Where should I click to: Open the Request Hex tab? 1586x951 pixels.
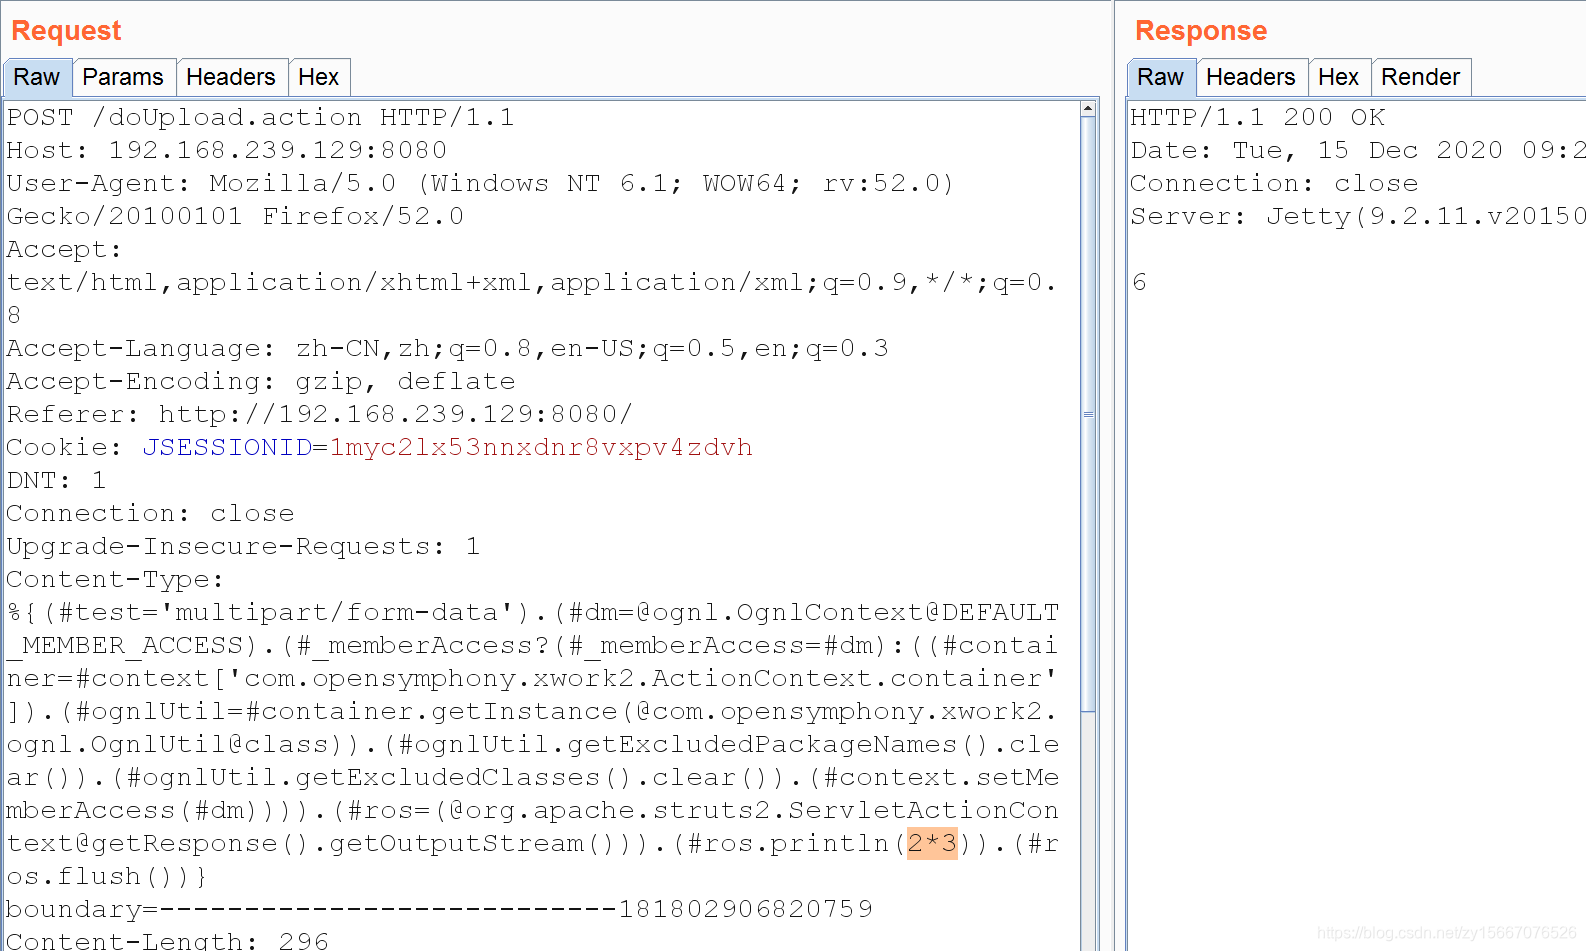point(319,77)
